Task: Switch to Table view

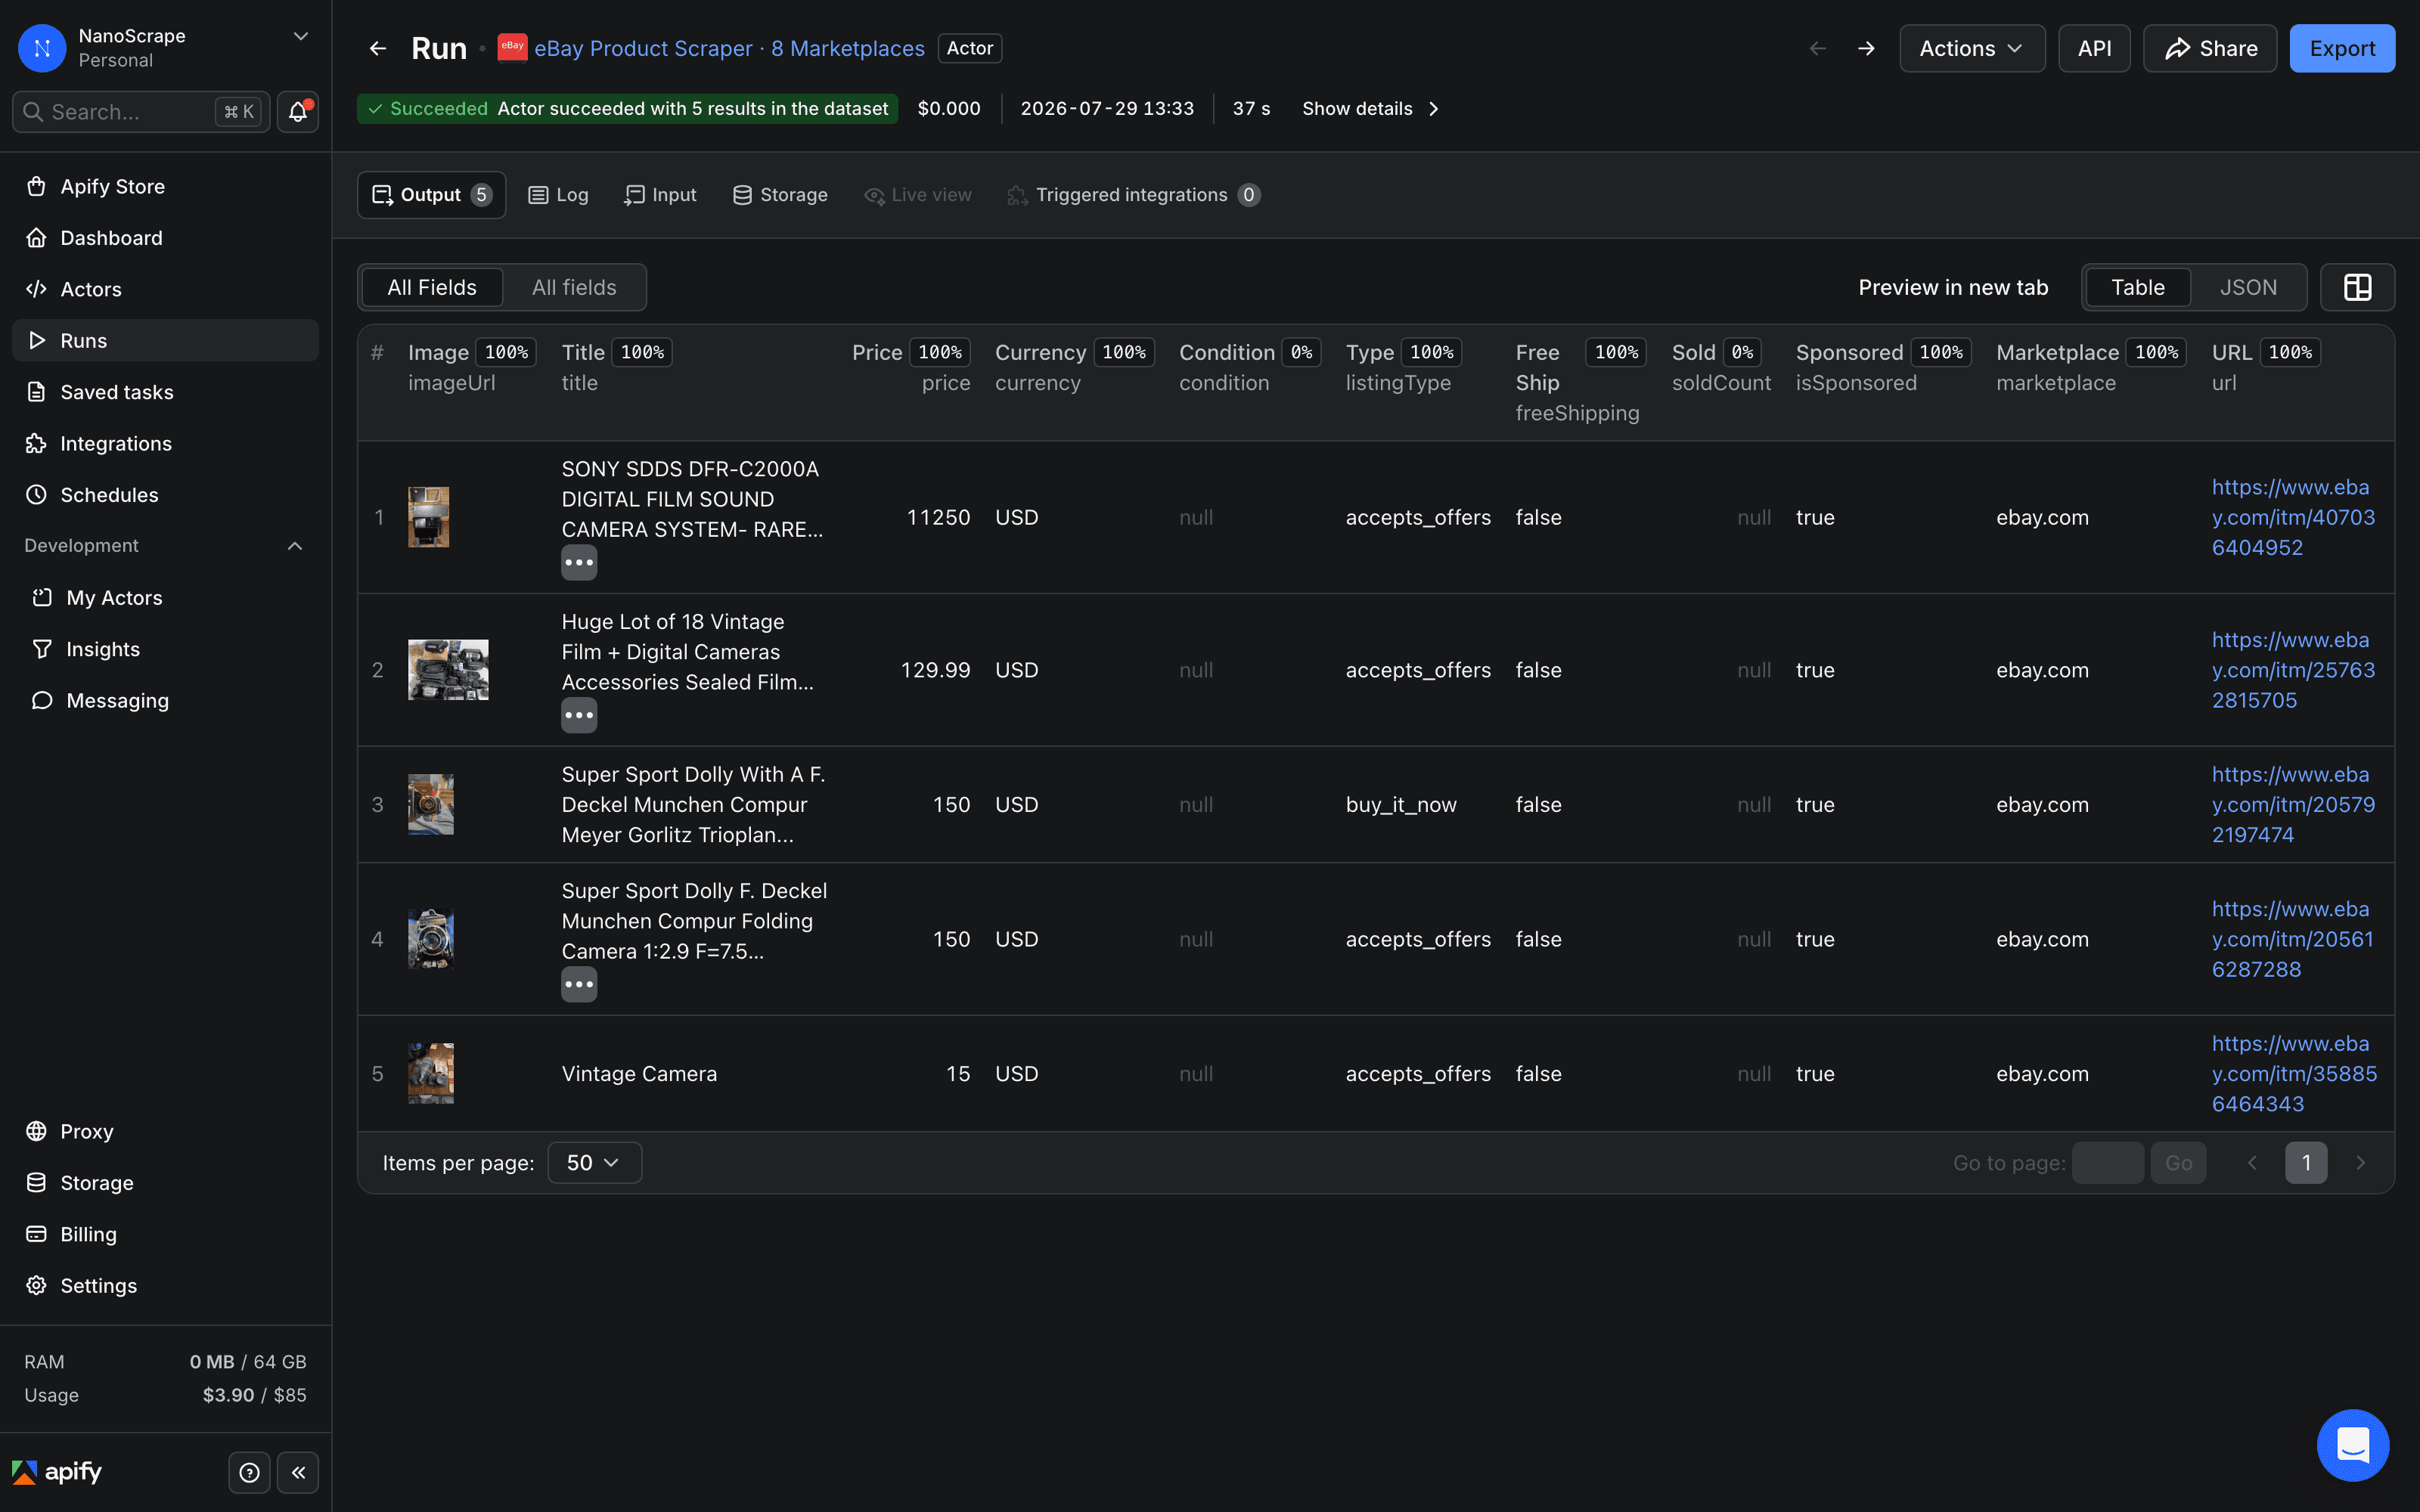Action: pyautogui.click(x=2138, y=287)
